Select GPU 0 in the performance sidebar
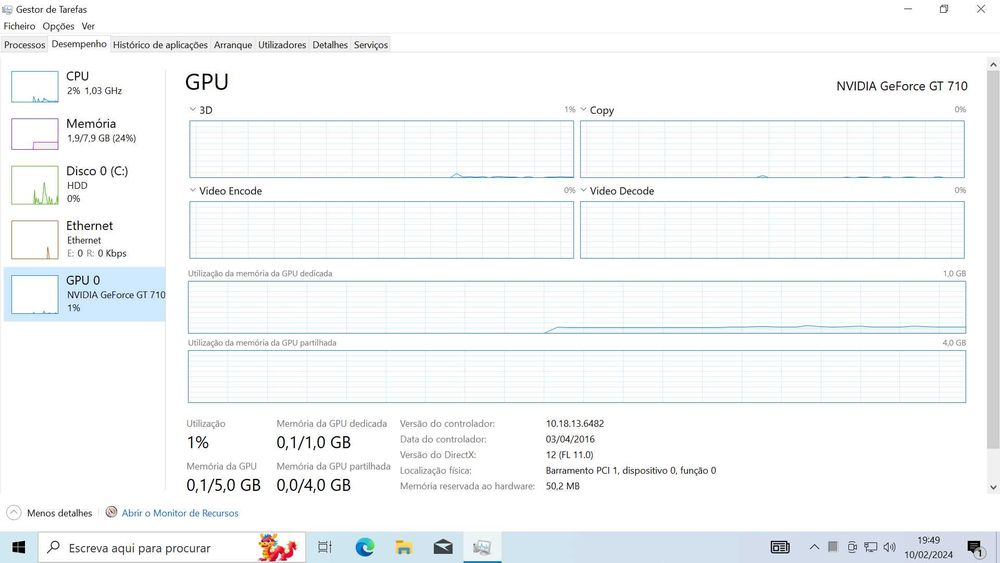Image resolution: width=1000 pixels, height=563 pixels. [85, 294]
